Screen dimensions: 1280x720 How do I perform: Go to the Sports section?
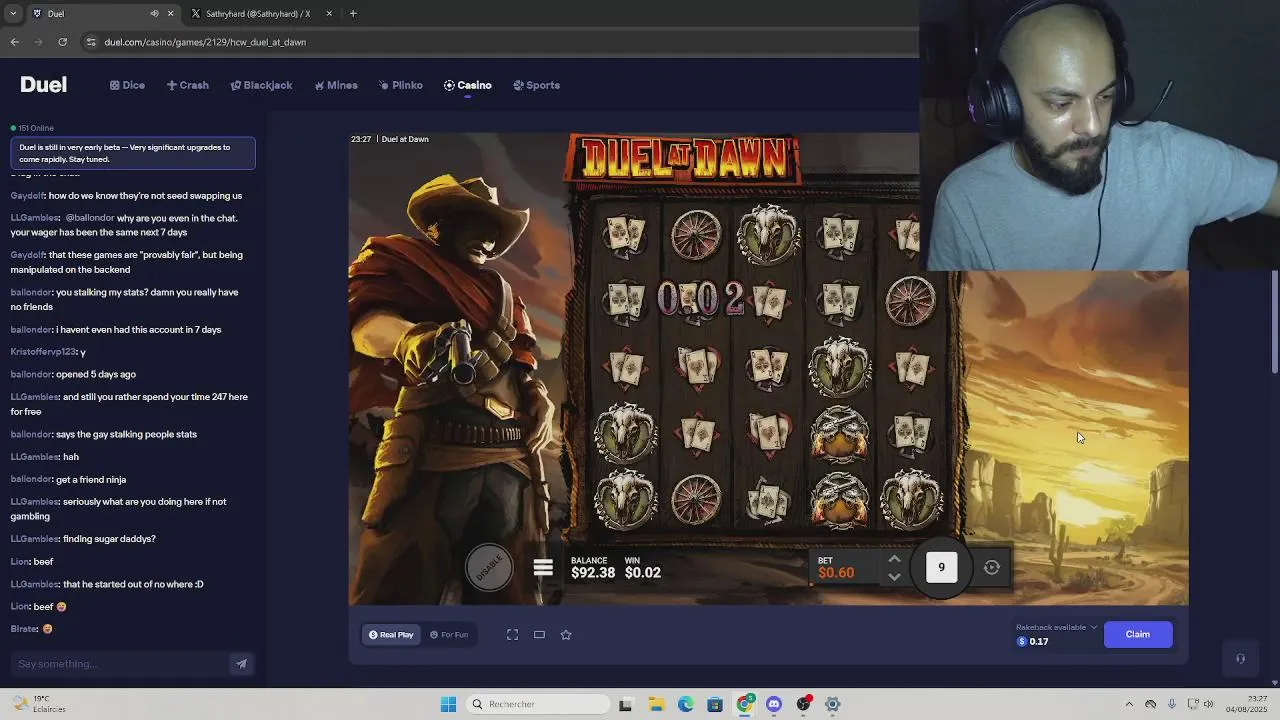coord(537,85)
